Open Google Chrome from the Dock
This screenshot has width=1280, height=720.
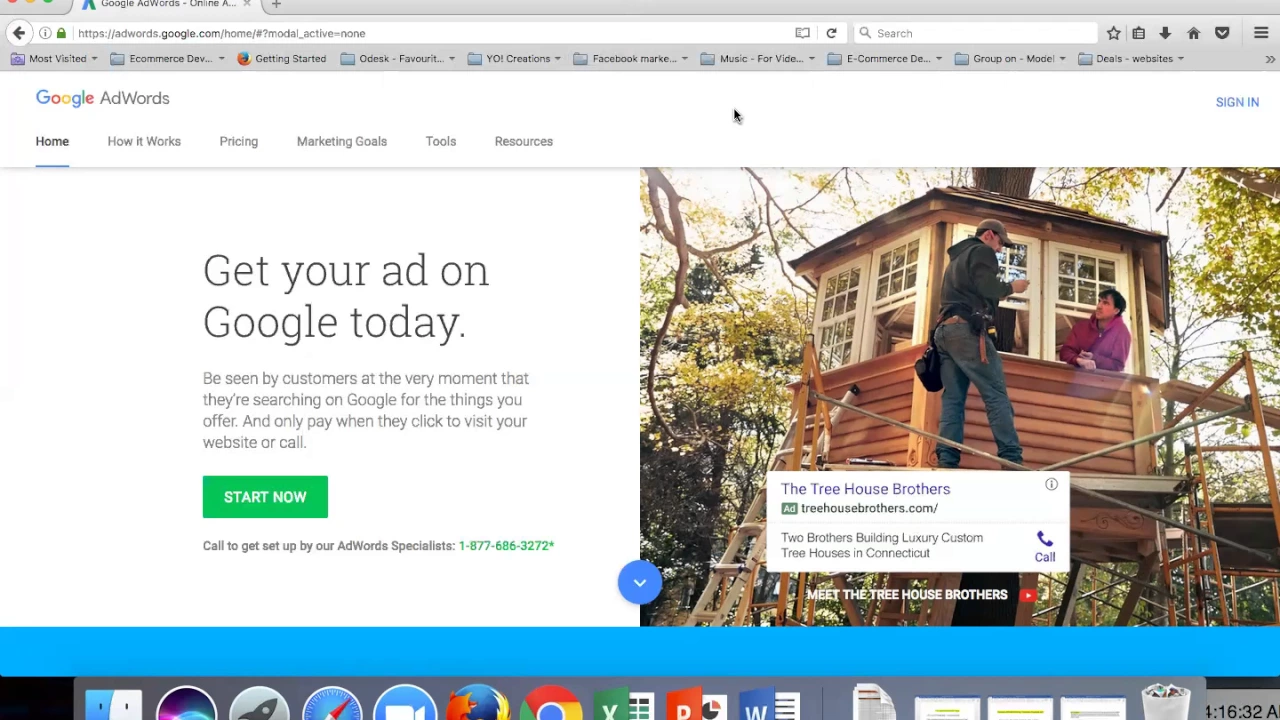[x=551, y=704]
